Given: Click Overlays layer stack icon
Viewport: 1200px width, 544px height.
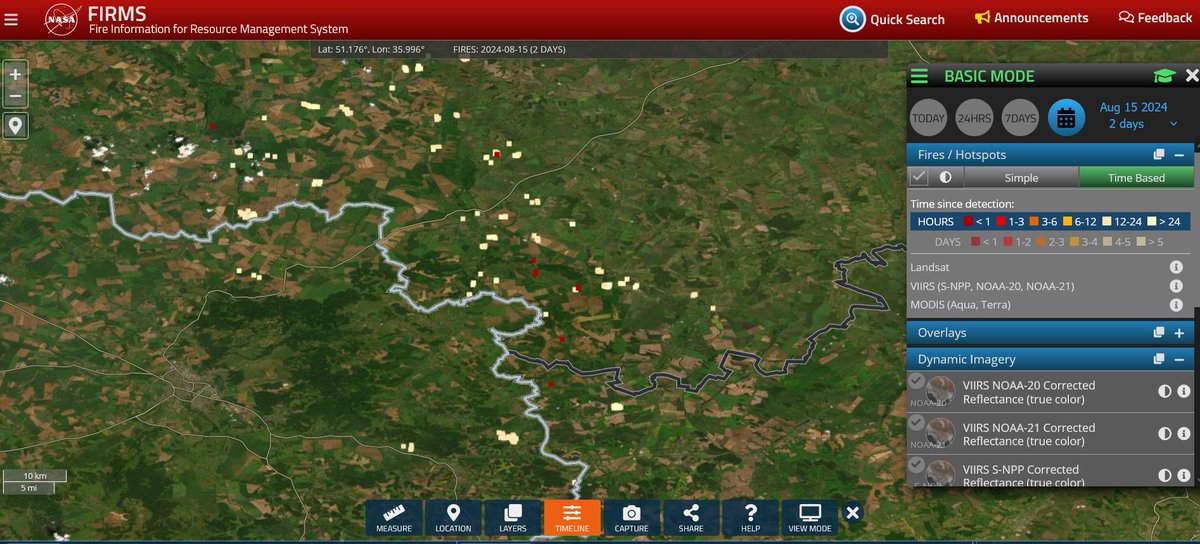Looking at the screenshot, I should [x=1158, y=333].
